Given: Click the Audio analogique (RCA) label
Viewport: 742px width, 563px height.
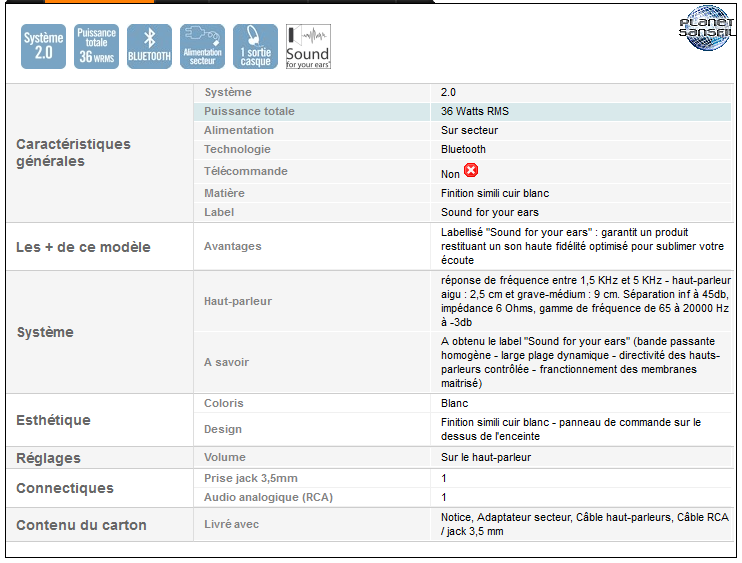Looking at the screenshot, I should (x=268, y=497).
